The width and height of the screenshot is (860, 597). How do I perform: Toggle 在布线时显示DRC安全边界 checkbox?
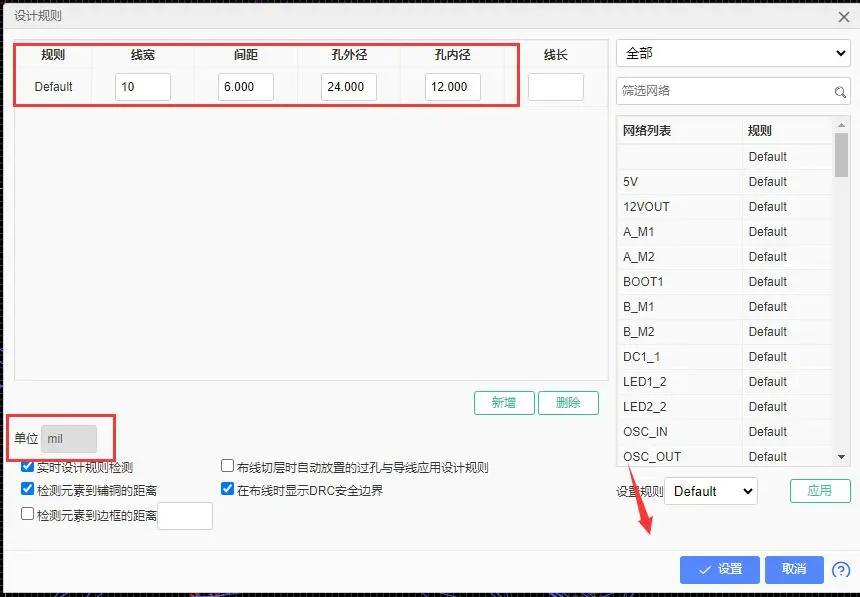coord(228,490)
